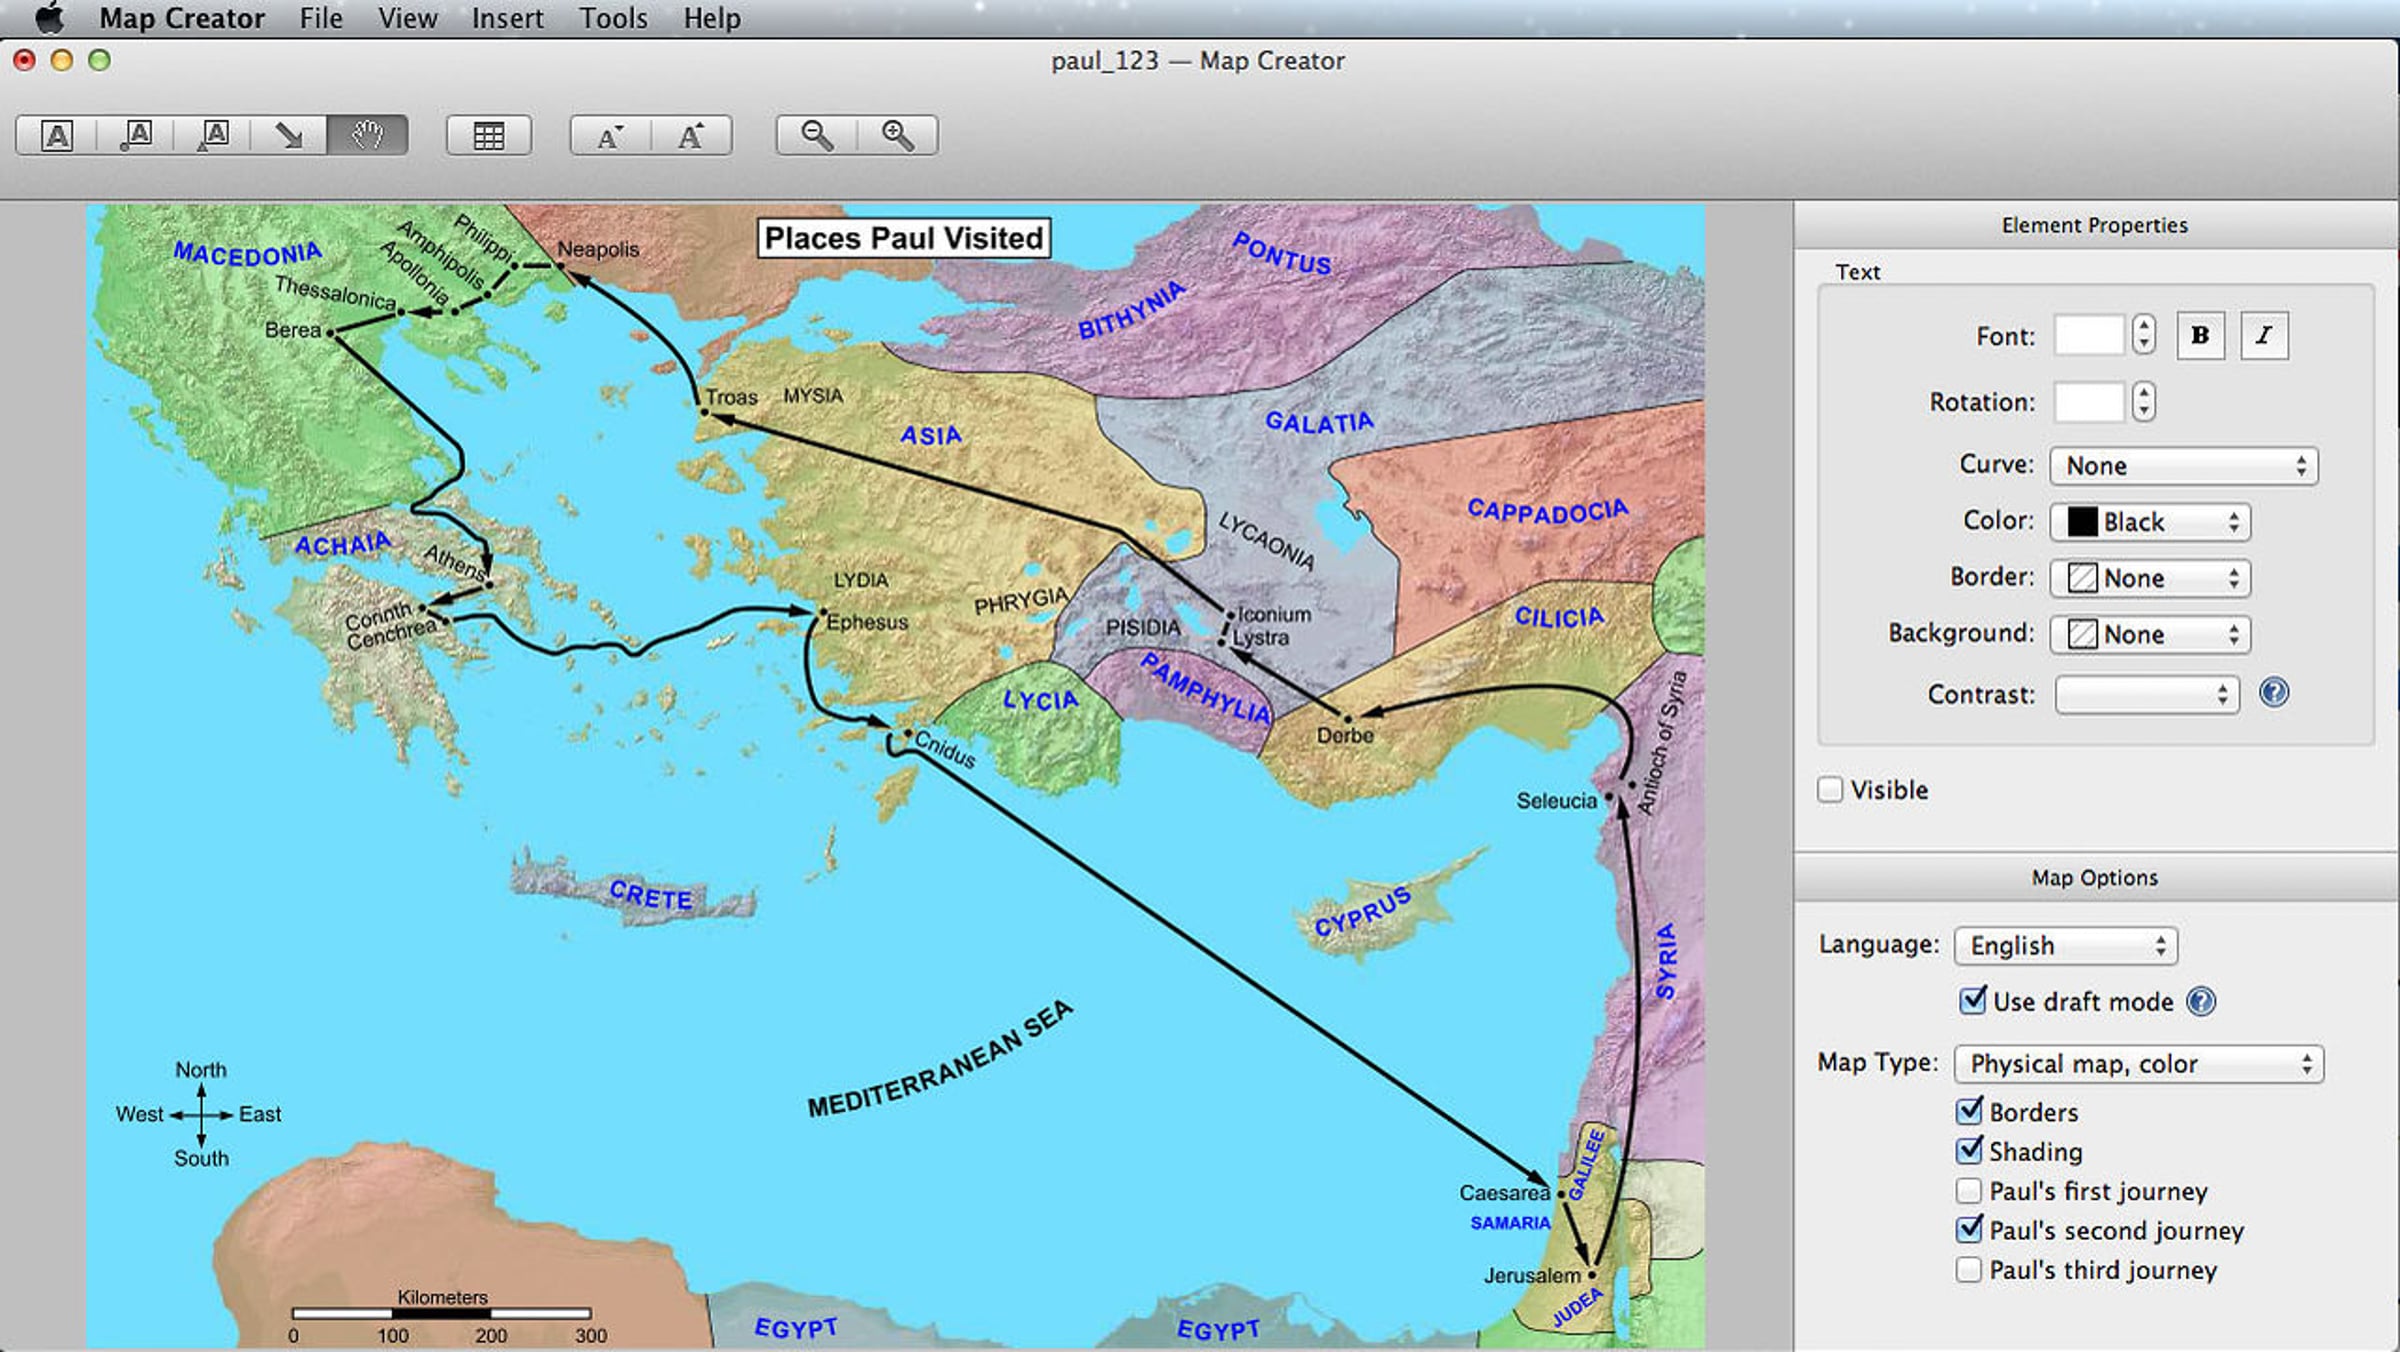The image size is (2400, 1352).
Task: Decrease text size with smaller A
Action: [x=610, y=135]
